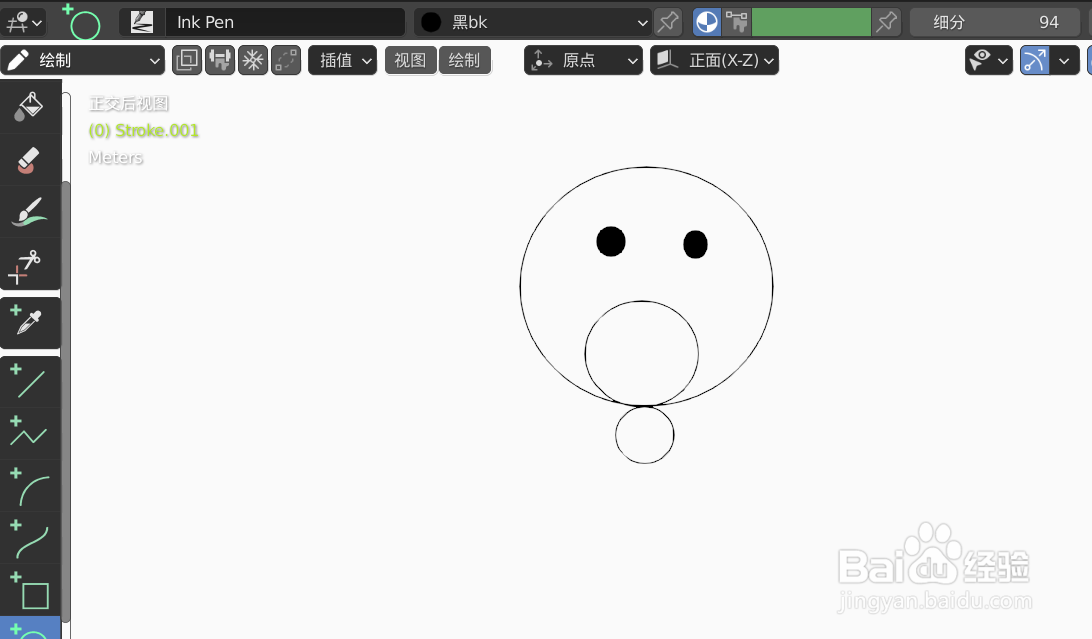Expand the gizmo options arrow
The image size is (1092, 639).
coord(1065,61)
